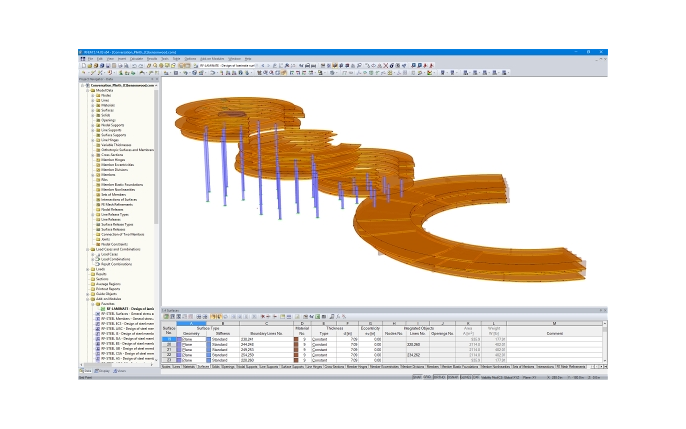Click the next module arrow beside RF-LAMINATE box

point(268,66)
